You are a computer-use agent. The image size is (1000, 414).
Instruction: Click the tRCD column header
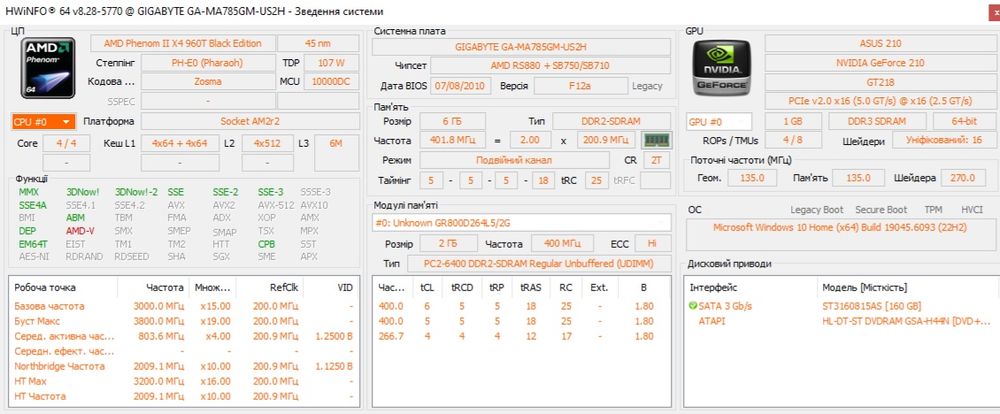click(x=462, y=288)
